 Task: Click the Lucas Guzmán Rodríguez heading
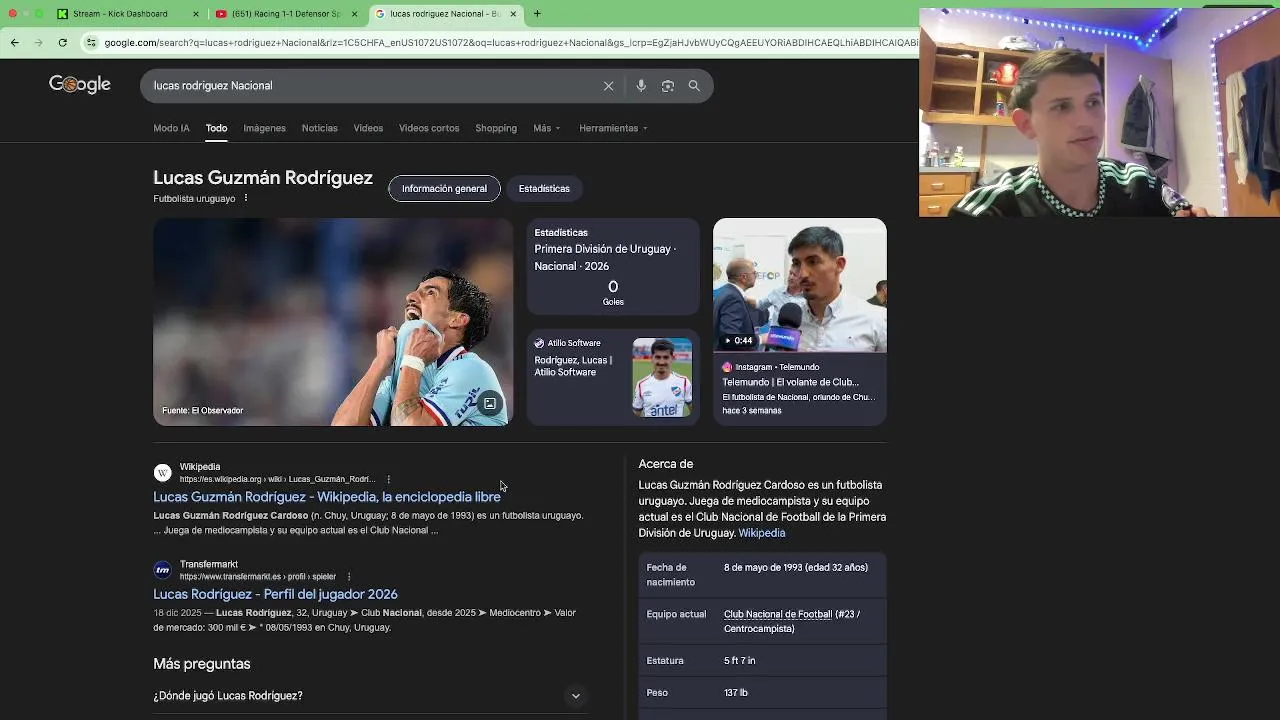pos(263,178)
